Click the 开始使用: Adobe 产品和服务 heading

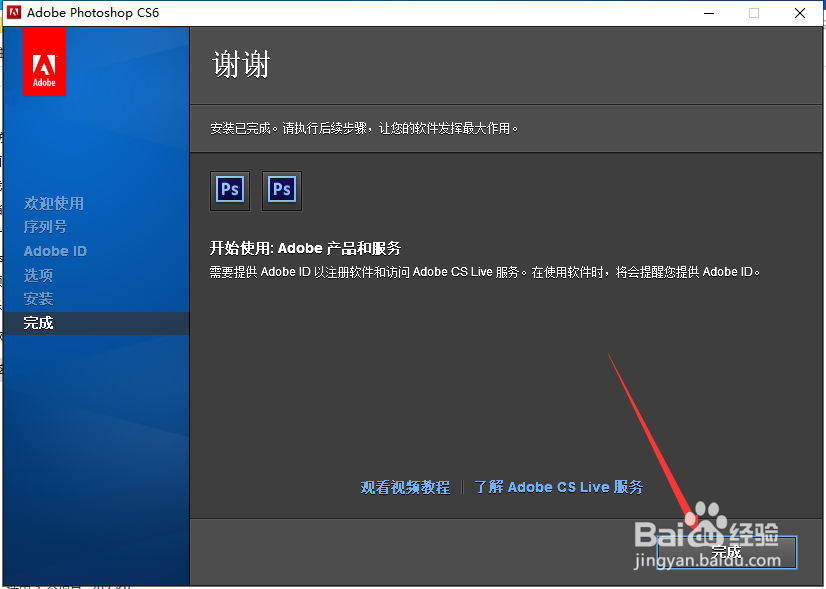(306, 248)
